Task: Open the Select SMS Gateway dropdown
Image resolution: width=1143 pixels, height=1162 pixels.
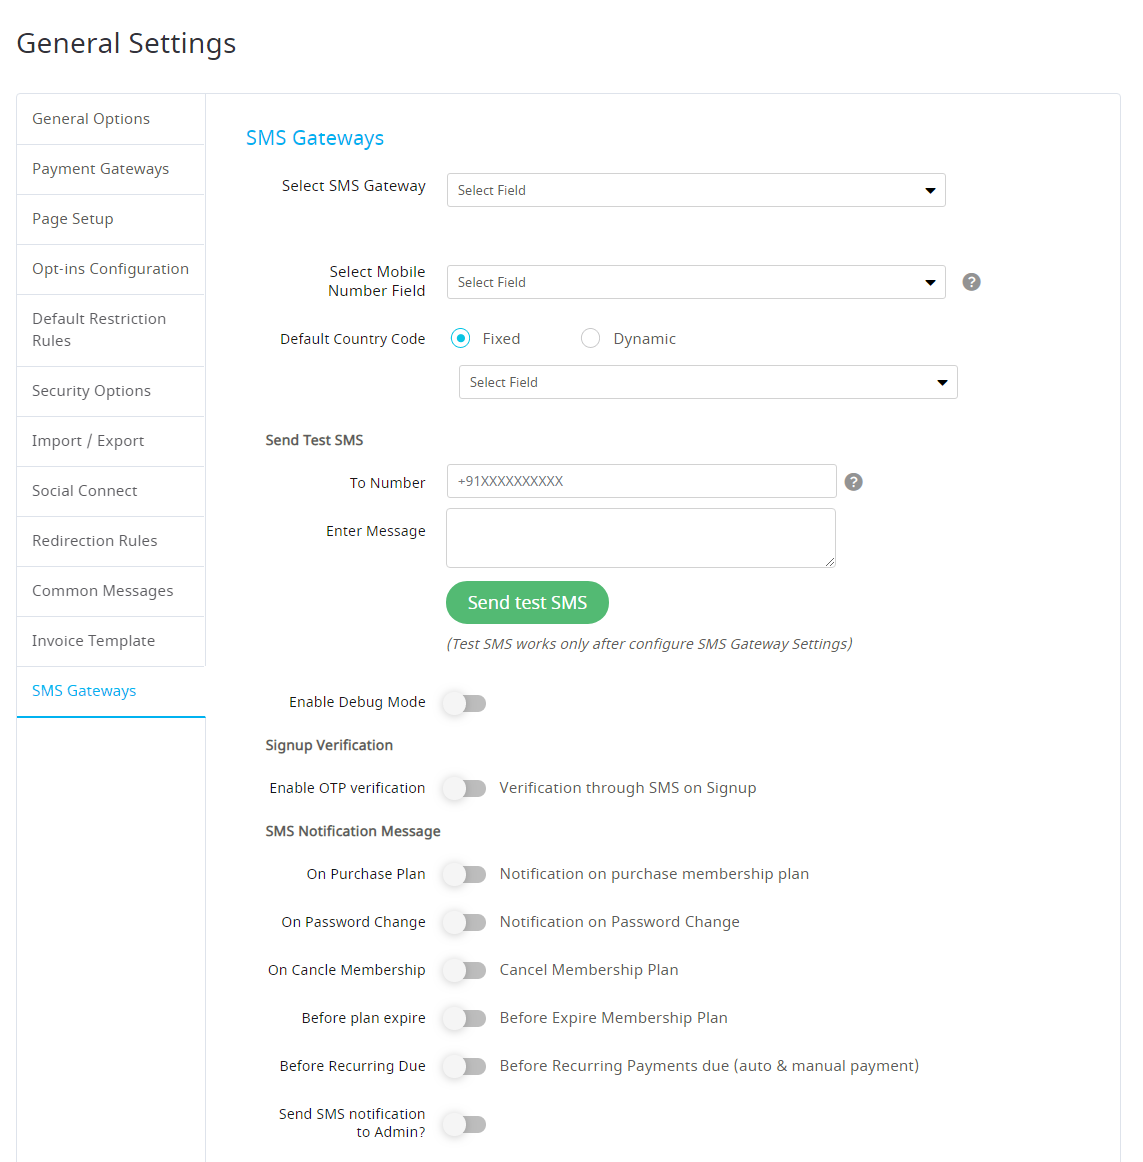Action: 696,190
